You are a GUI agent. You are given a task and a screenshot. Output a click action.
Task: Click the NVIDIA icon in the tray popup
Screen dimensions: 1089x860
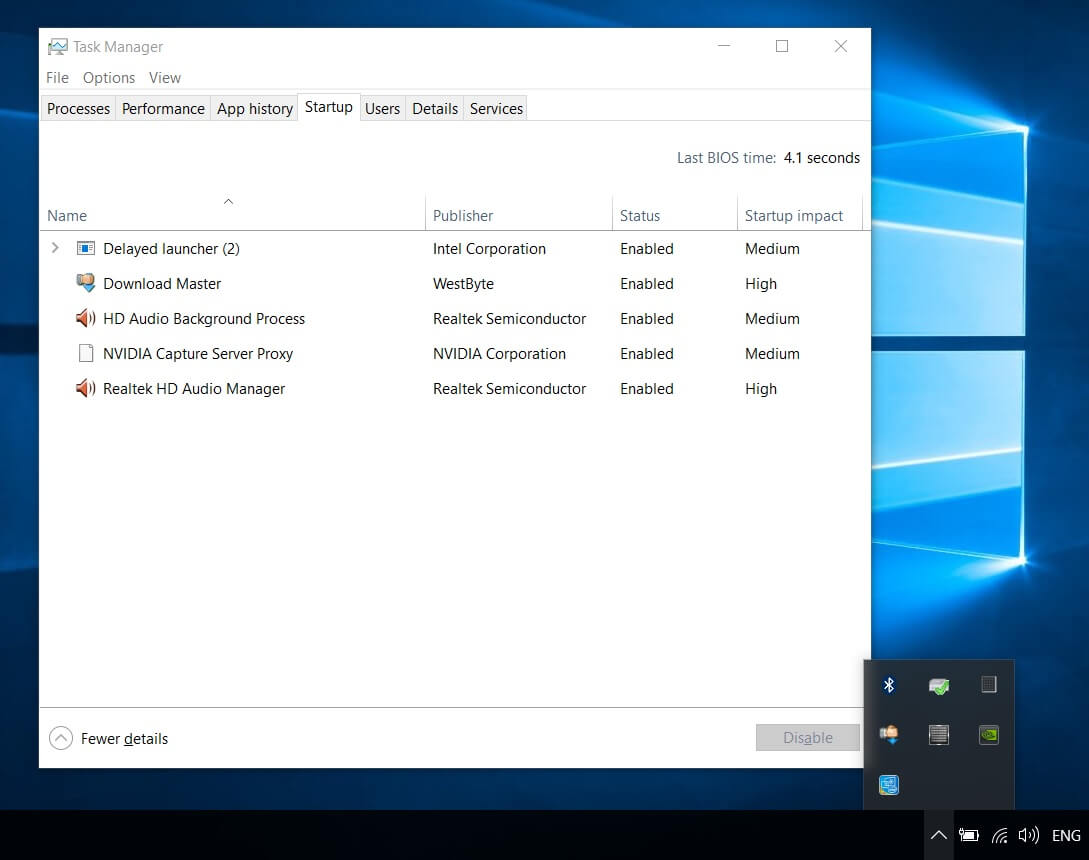point(988,735)
